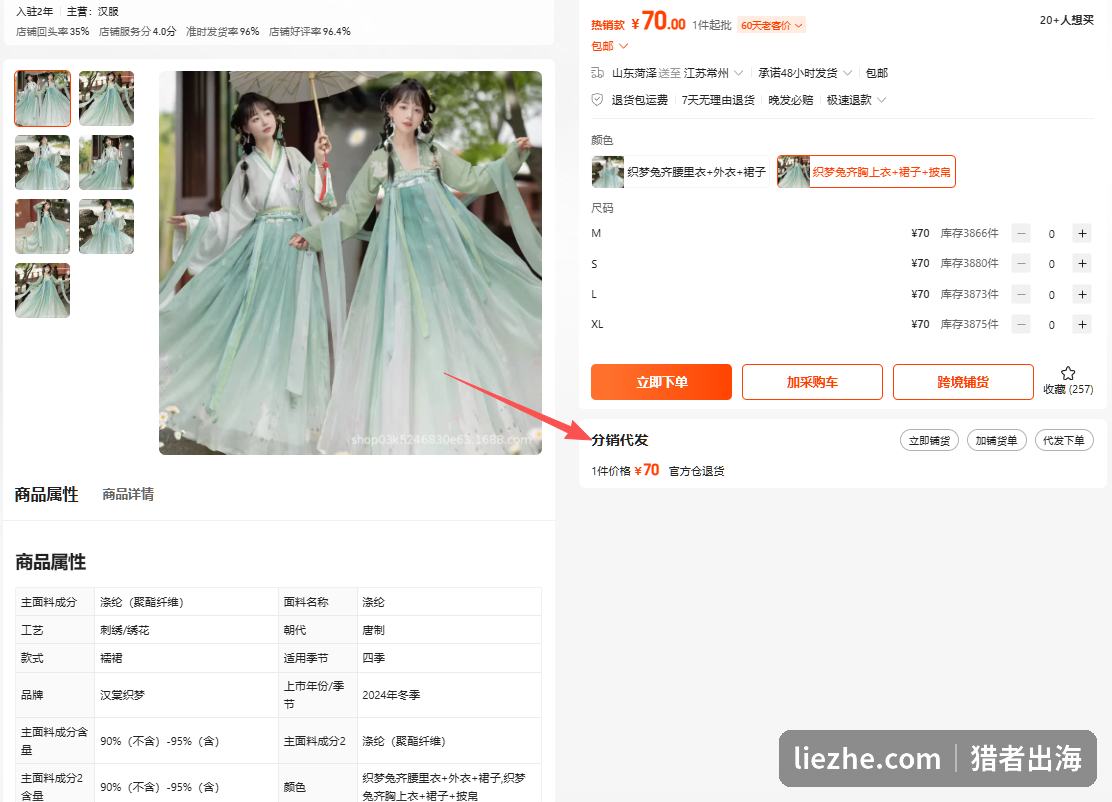This screenshot has width=1112, height=802.
Task: Decrease quantity for size M
Action: (x=1021, y=233)
